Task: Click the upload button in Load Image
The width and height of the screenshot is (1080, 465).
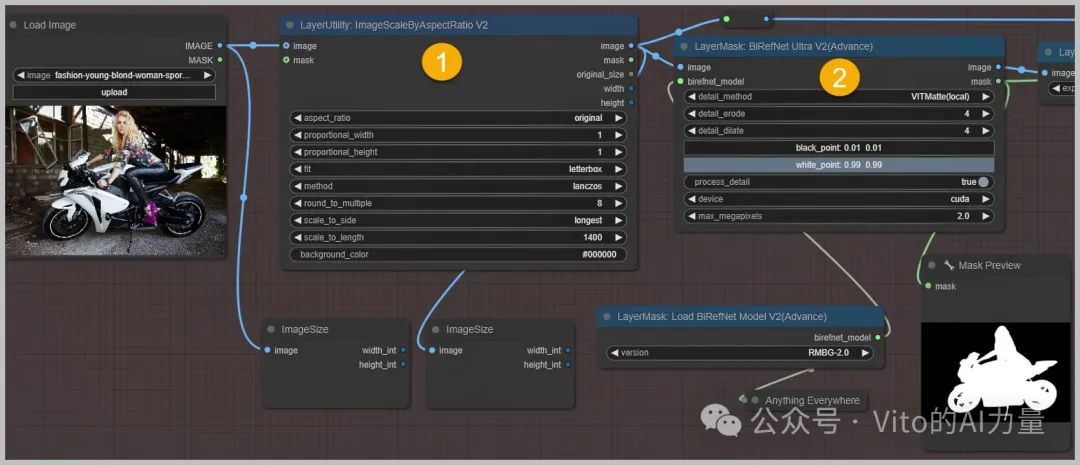Action: pyautogui.click(x=114, y=92)
